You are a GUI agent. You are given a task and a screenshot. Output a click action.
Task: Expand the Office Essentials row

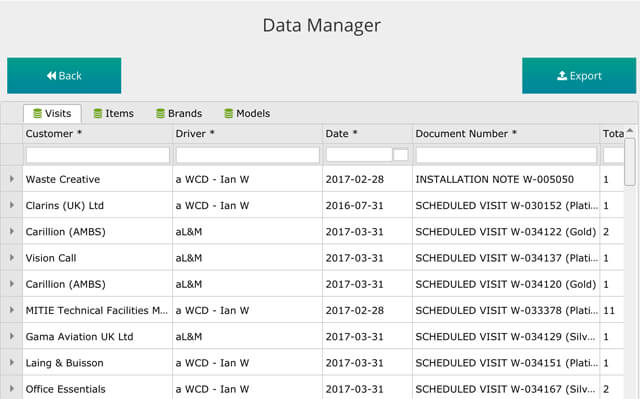12,388
